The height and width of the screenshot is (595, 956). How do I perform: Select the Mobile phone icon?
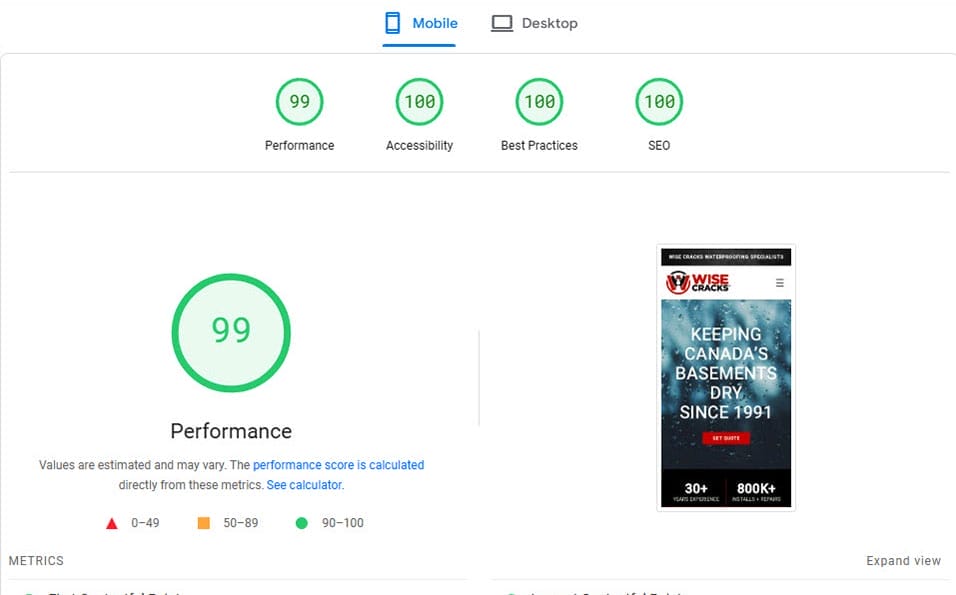(x=394, y=22)
